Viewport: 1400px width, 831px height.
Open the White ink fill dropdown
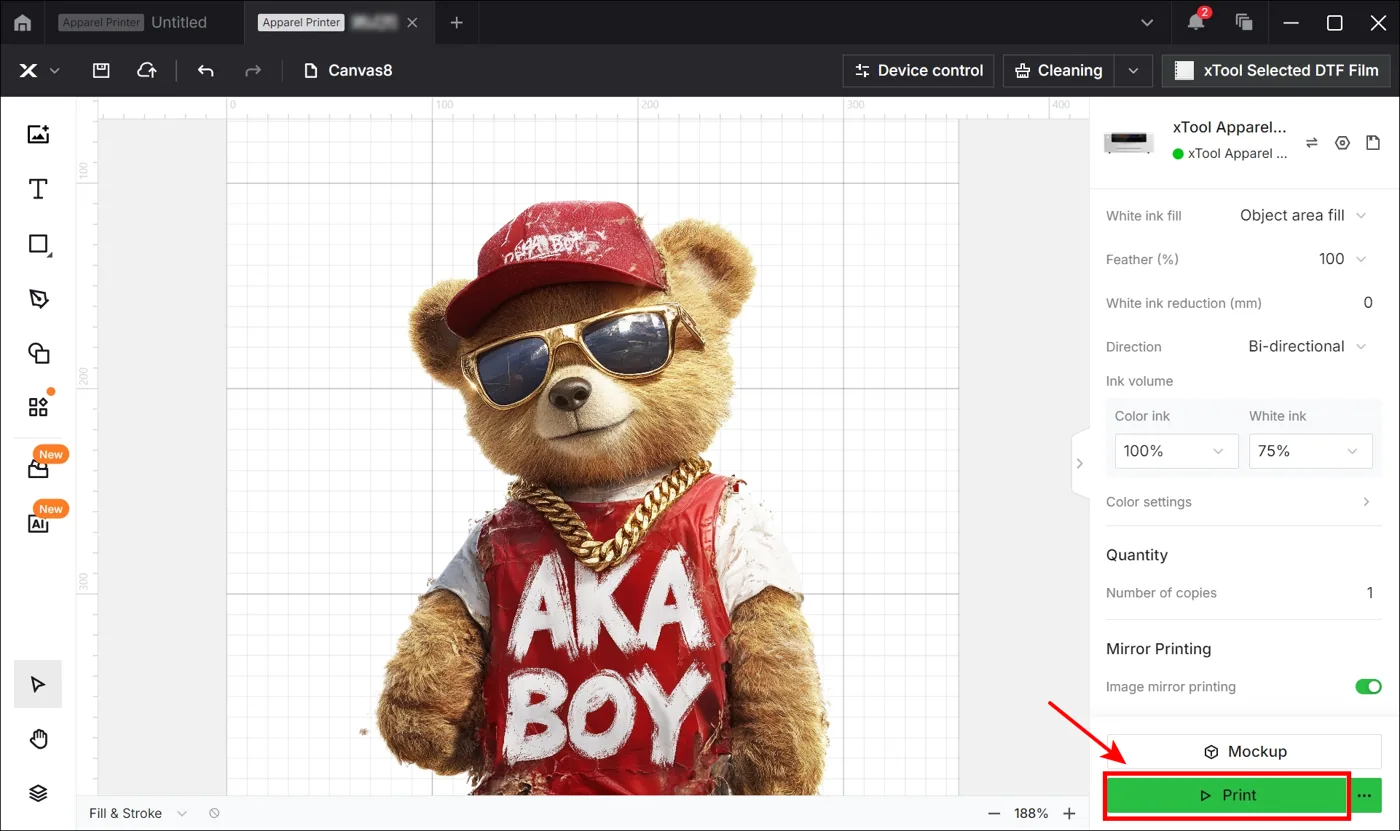1303,215
